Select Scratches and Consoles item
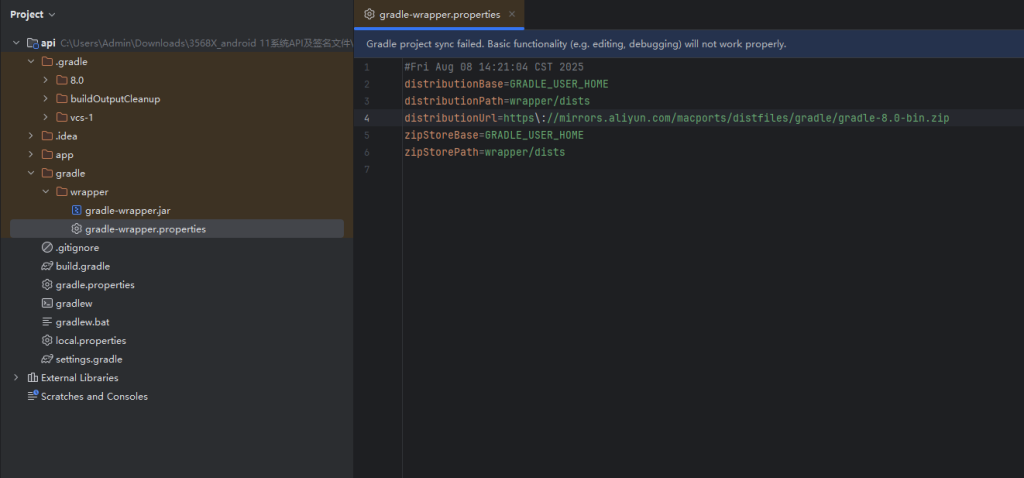This screenshot has width=1024, height=478. (x=94, y=396)
